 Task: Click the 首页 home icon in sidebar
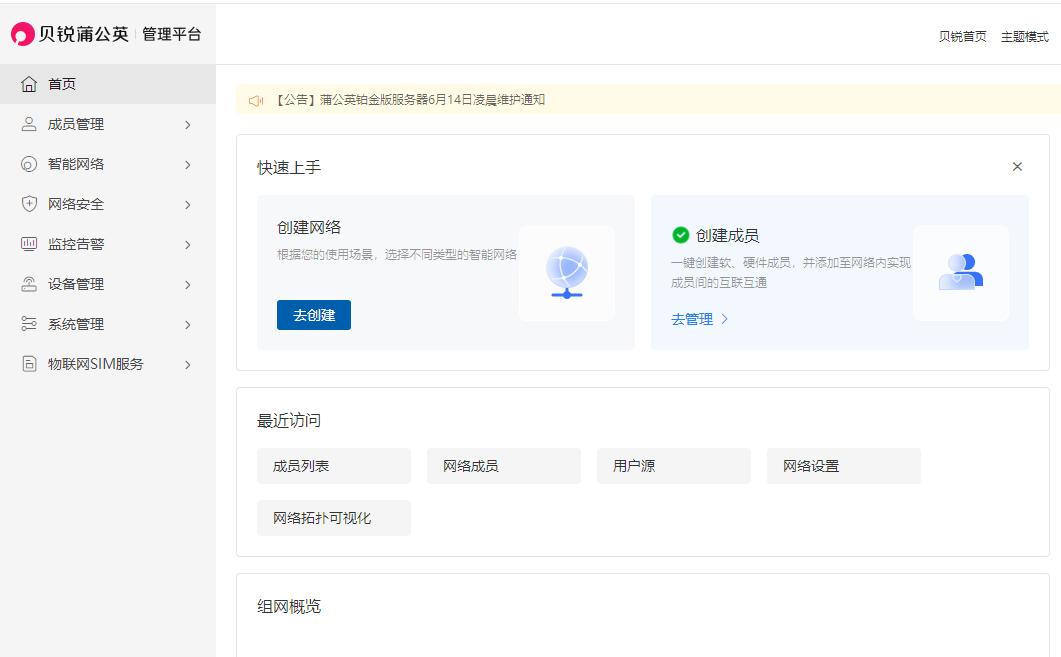click(x=31, y=84)
